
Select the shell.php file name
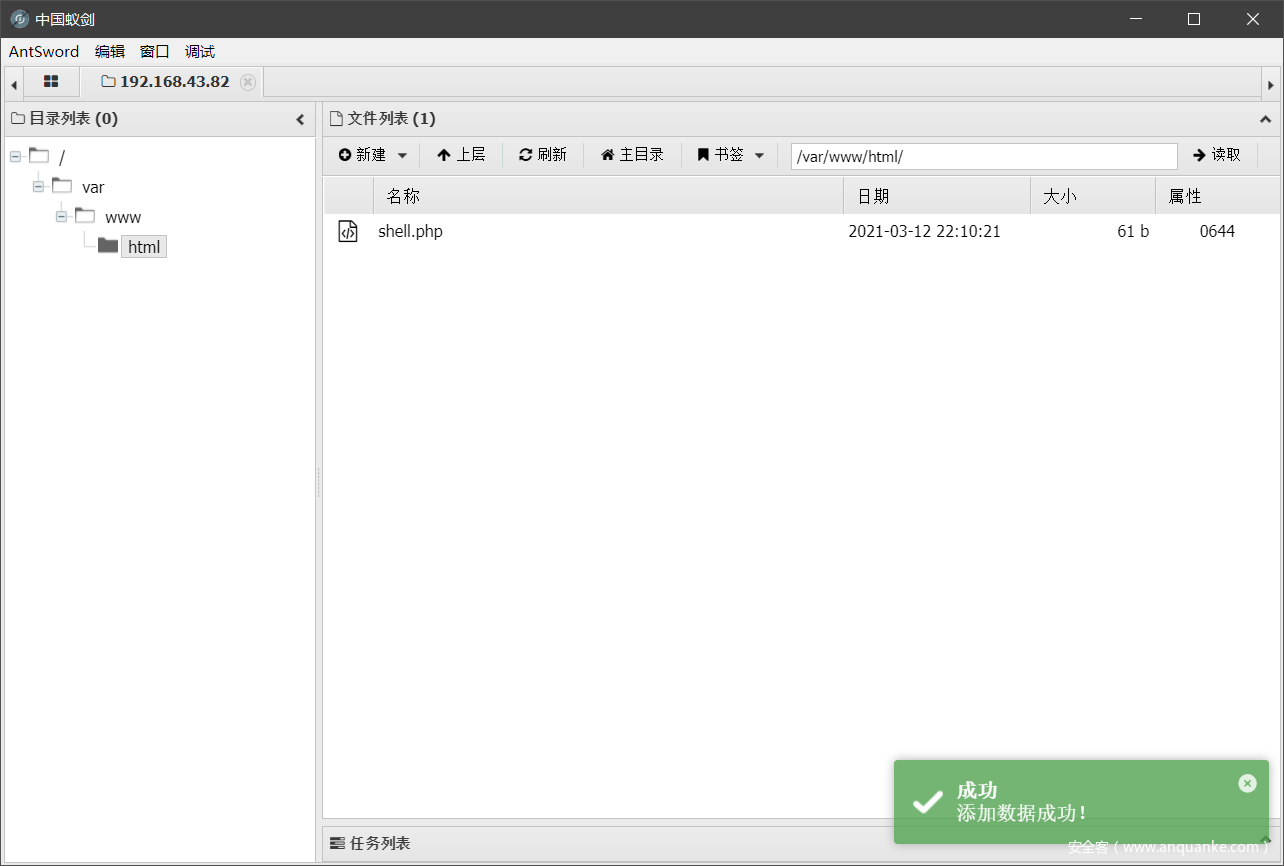coord(410,232)
